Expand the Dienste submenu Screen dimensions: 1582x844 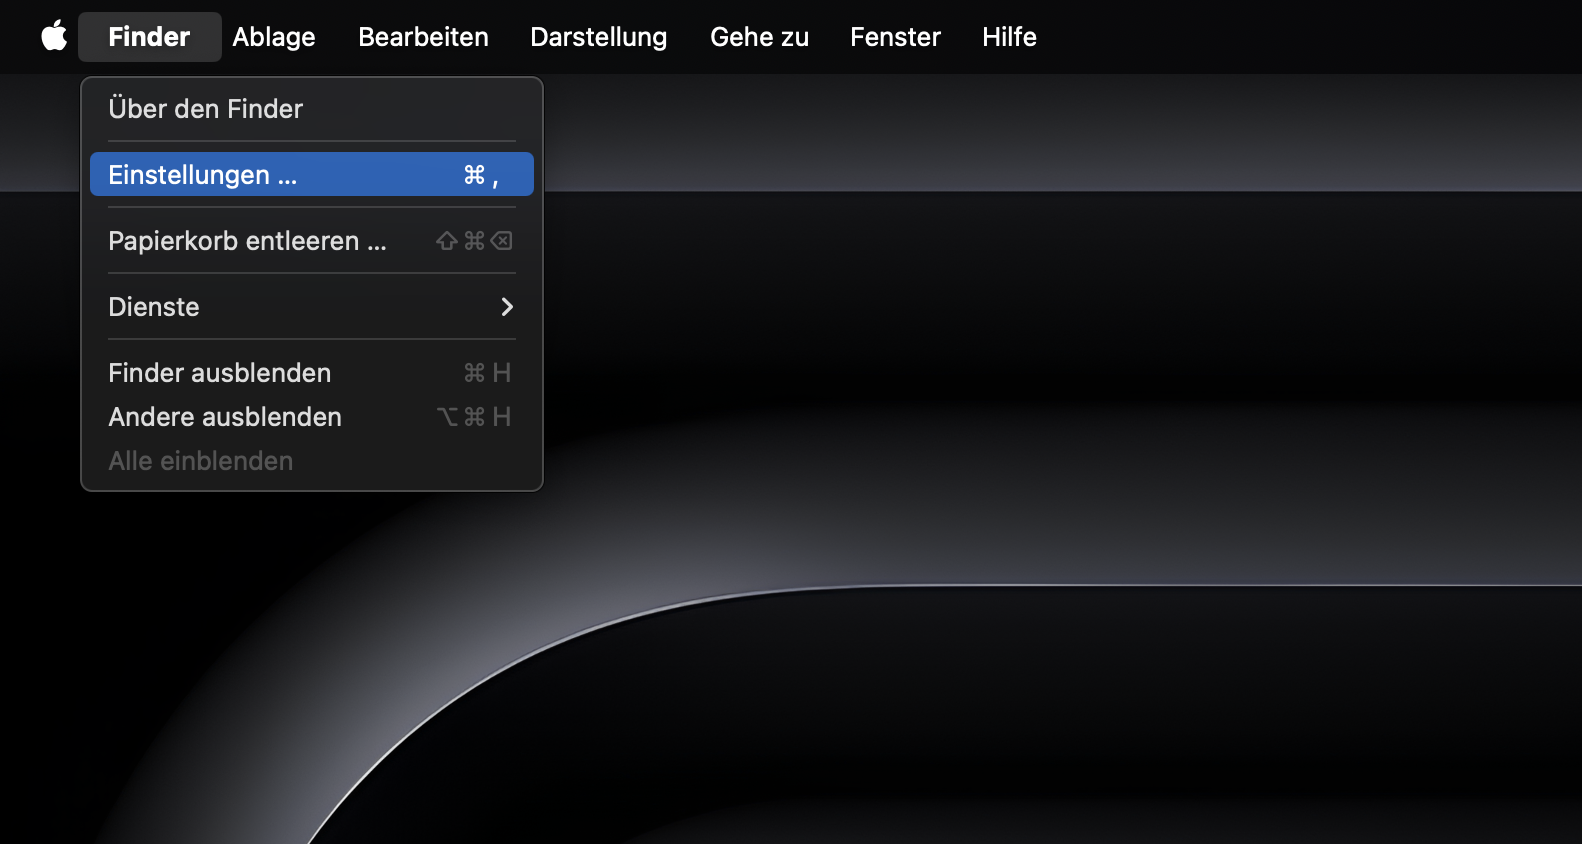pos(312,306)
